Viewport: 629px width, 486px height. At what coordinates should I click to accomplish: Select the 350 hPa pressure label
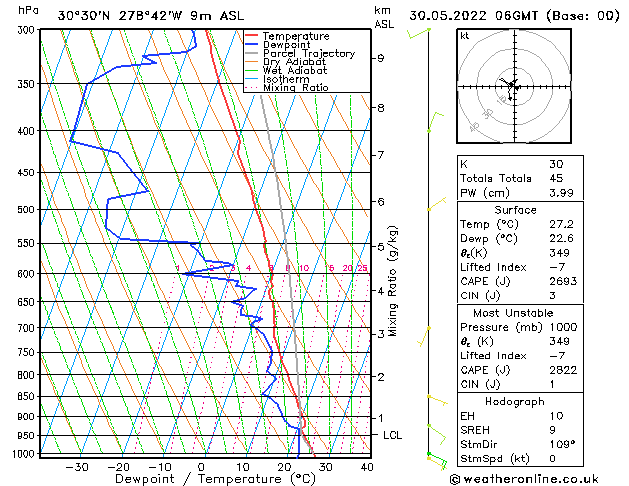[28, 84]
